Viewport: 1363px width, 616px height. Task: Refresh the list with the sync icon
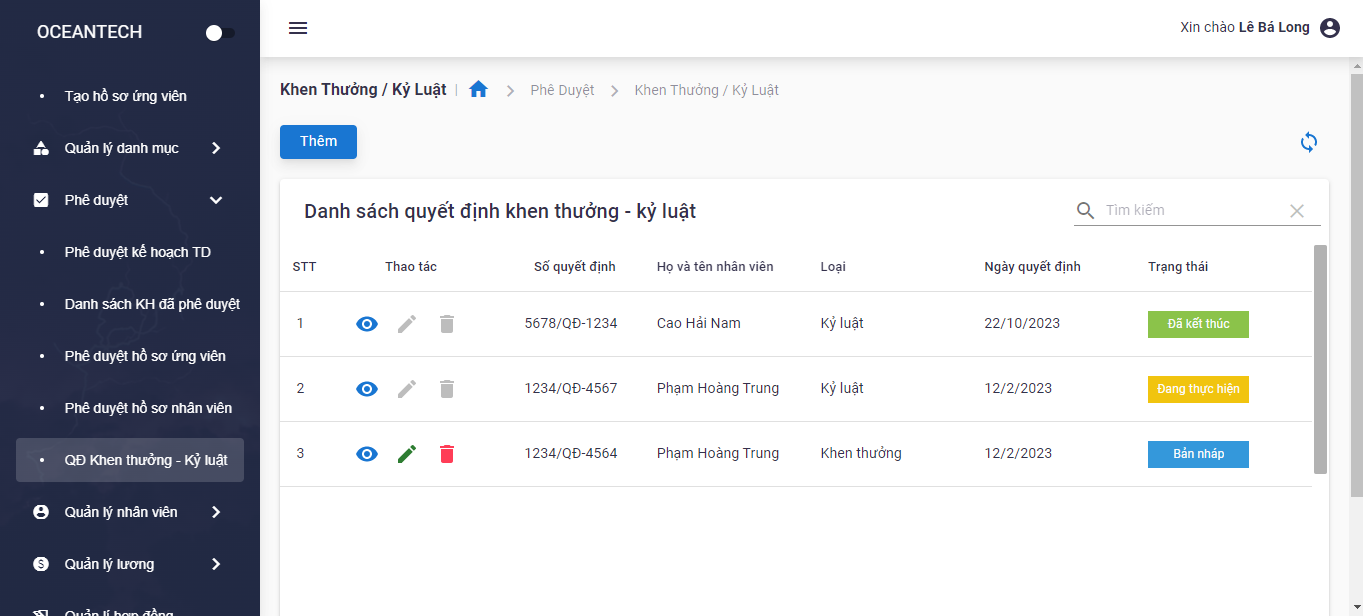(1309, 142)
